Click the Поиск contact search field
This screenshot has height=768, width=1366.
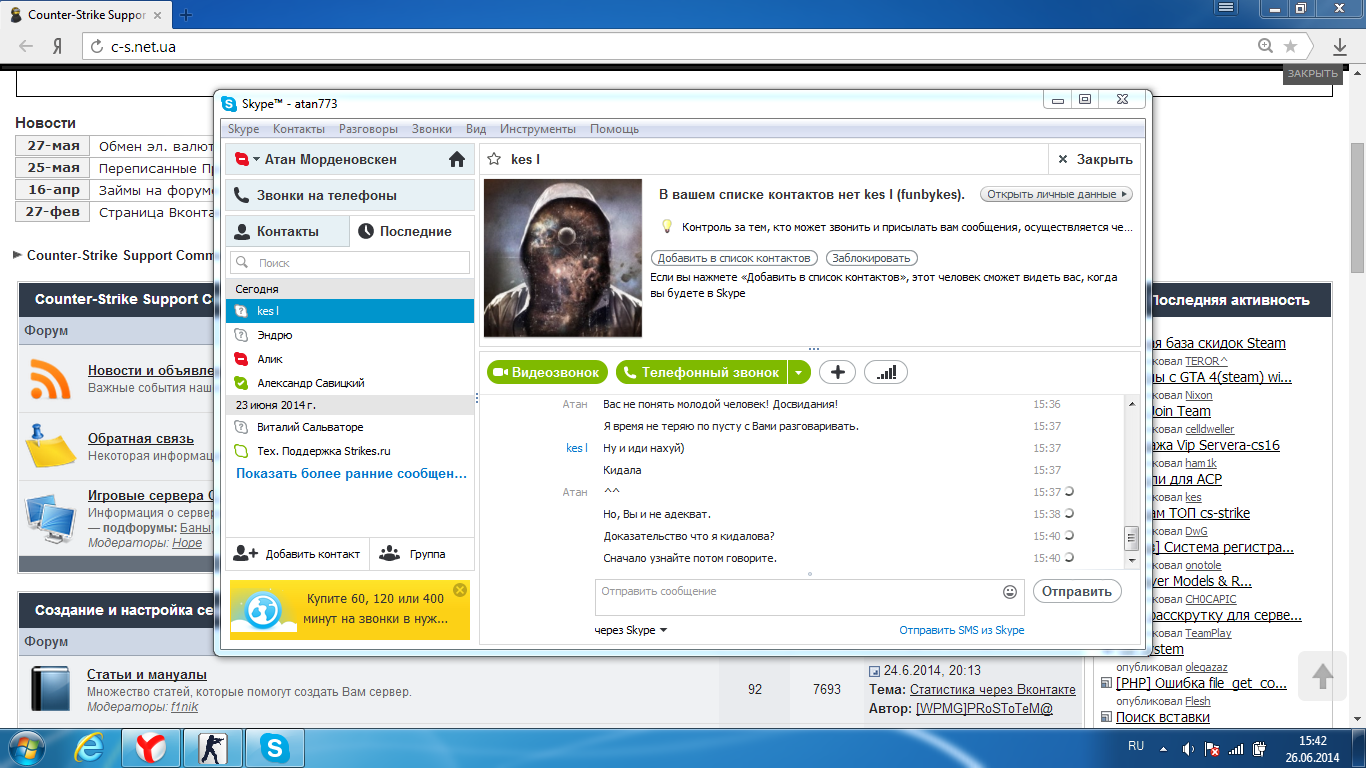click(x=350, y=262)
